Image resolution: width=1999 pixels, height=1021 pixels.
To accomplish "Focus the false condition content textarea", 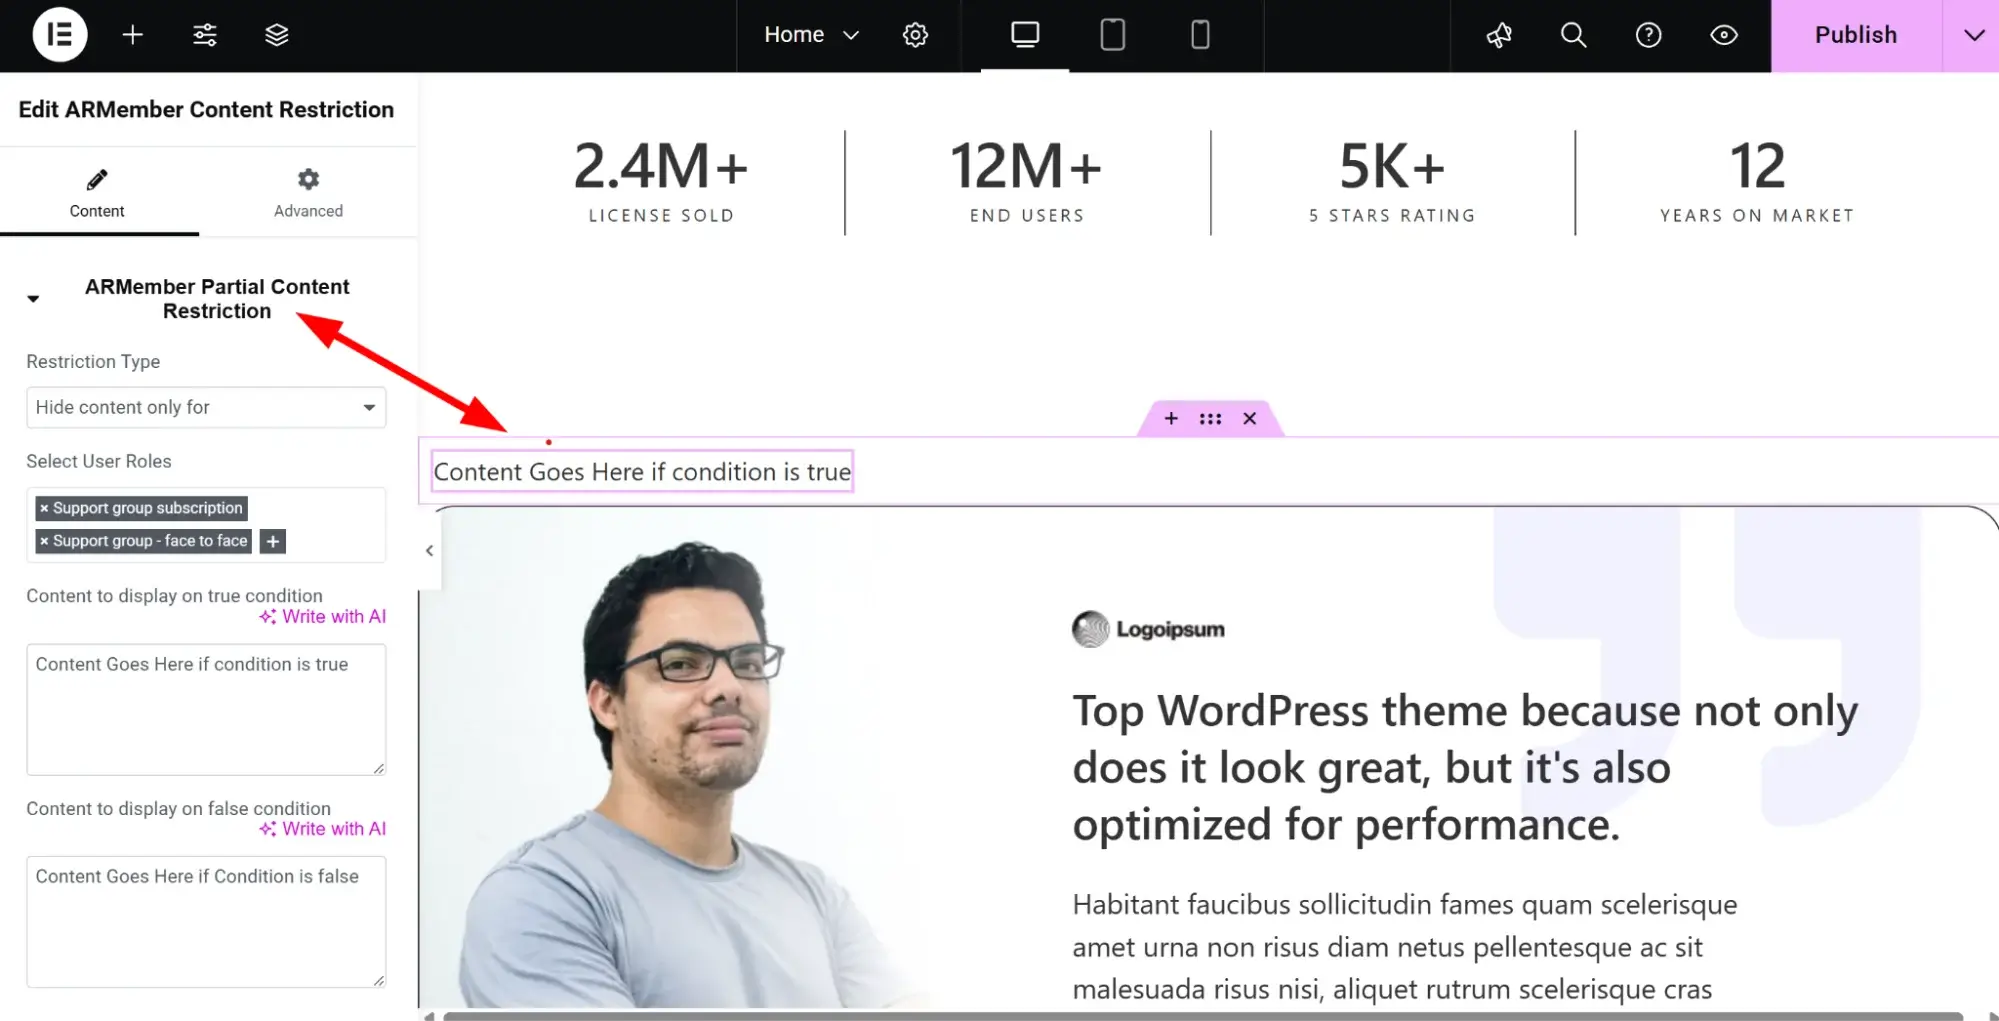I will [206, 921].
